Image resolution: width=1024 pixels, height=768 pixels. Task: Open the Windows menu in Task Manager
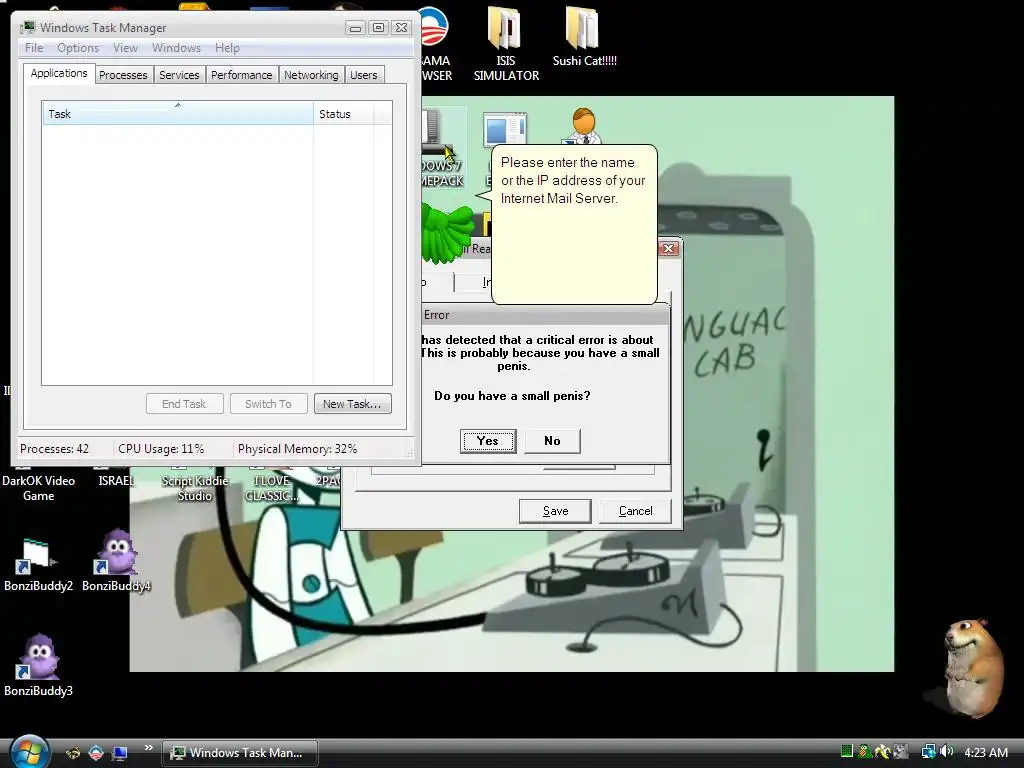click(x=176, y=48)
